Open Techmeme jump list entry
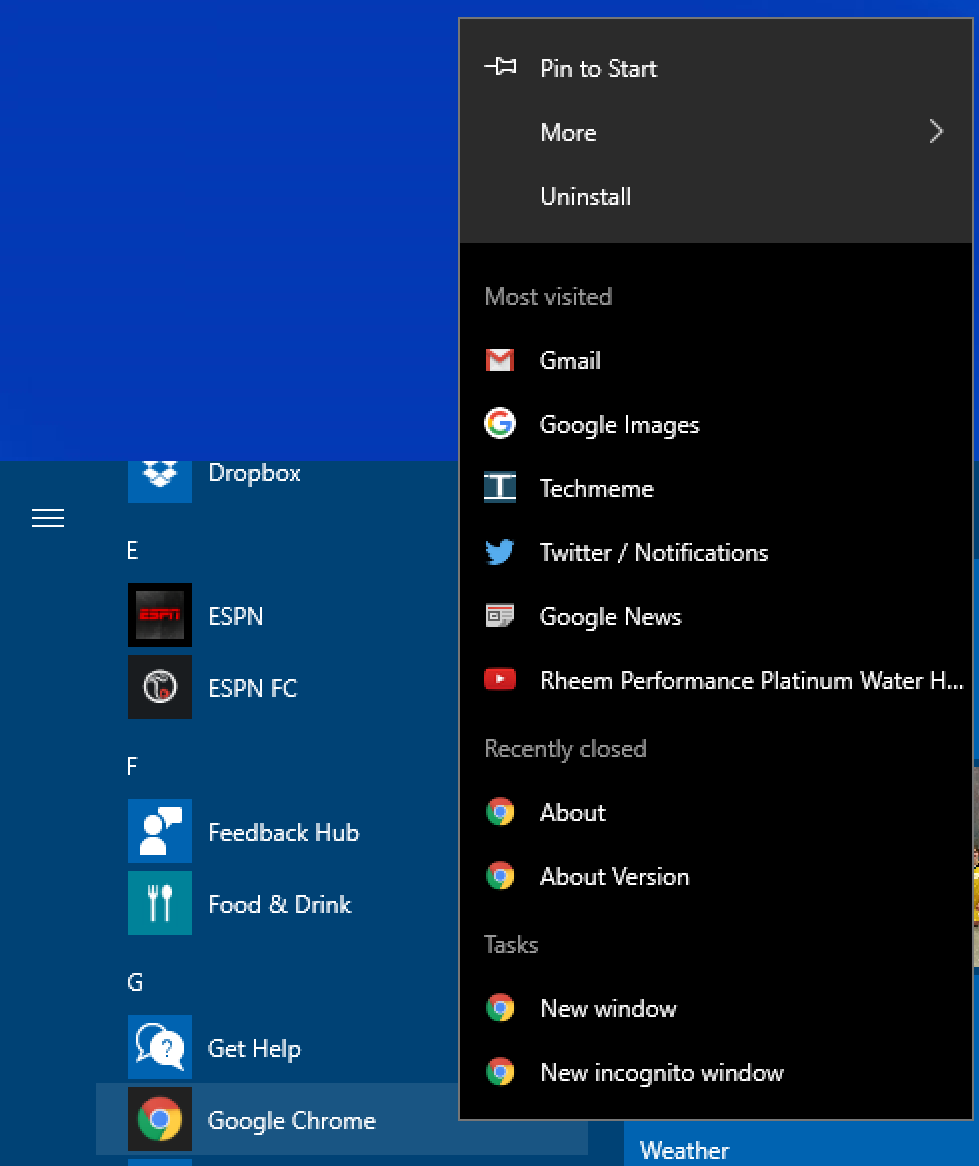Viewport: 979px width, 1166px height. pyautogui.click(x=715, y=489)
